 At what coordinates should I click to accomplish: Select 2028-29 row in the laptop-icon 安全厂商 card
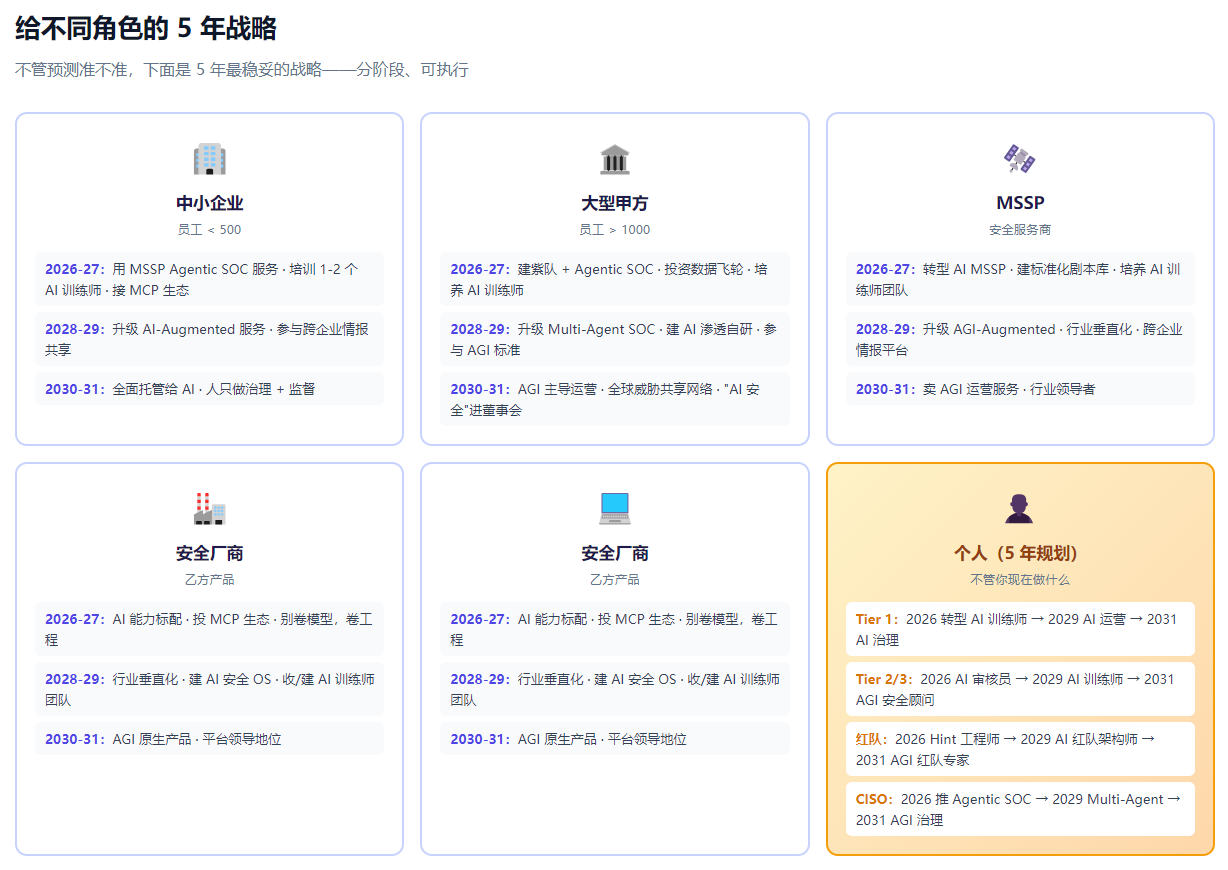click(x=614, y=689)
